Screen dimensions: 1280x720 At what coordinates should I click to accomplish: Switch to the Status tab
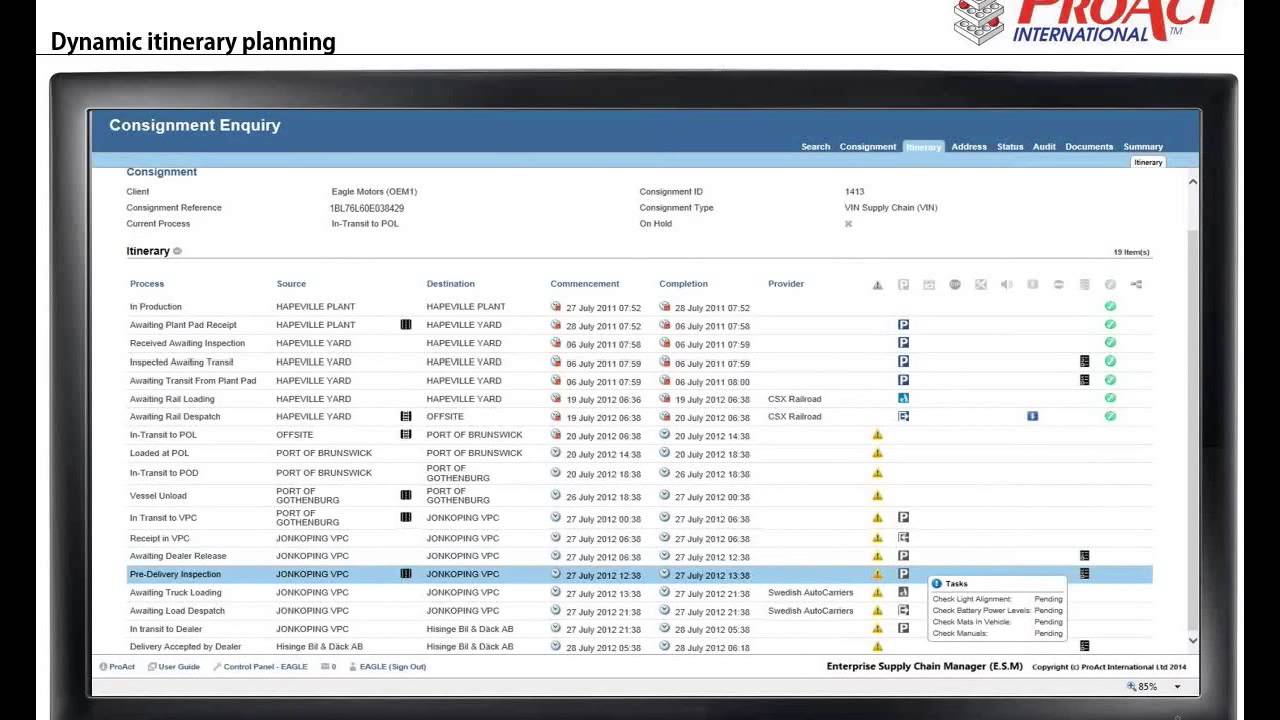1010,147
